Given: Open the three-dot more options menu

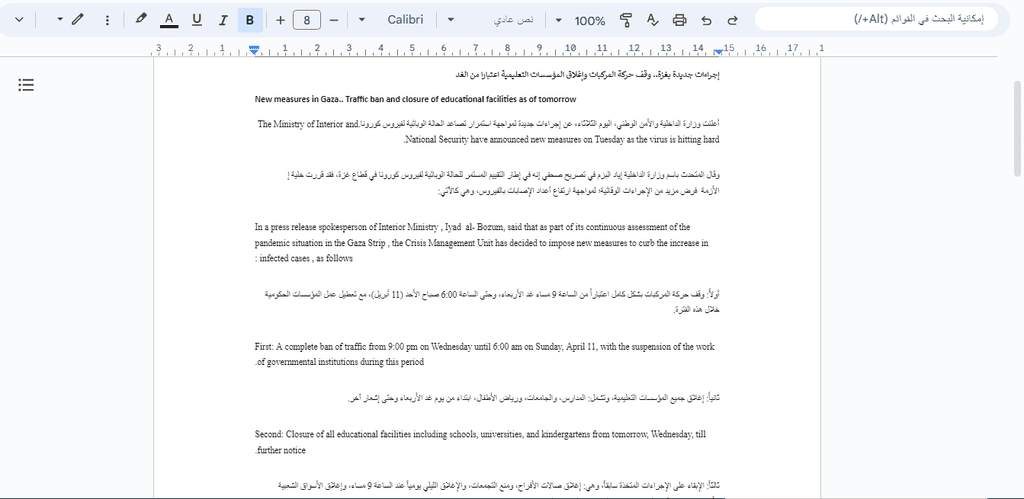Looking at the screenshot, I should tap(108, 20).
